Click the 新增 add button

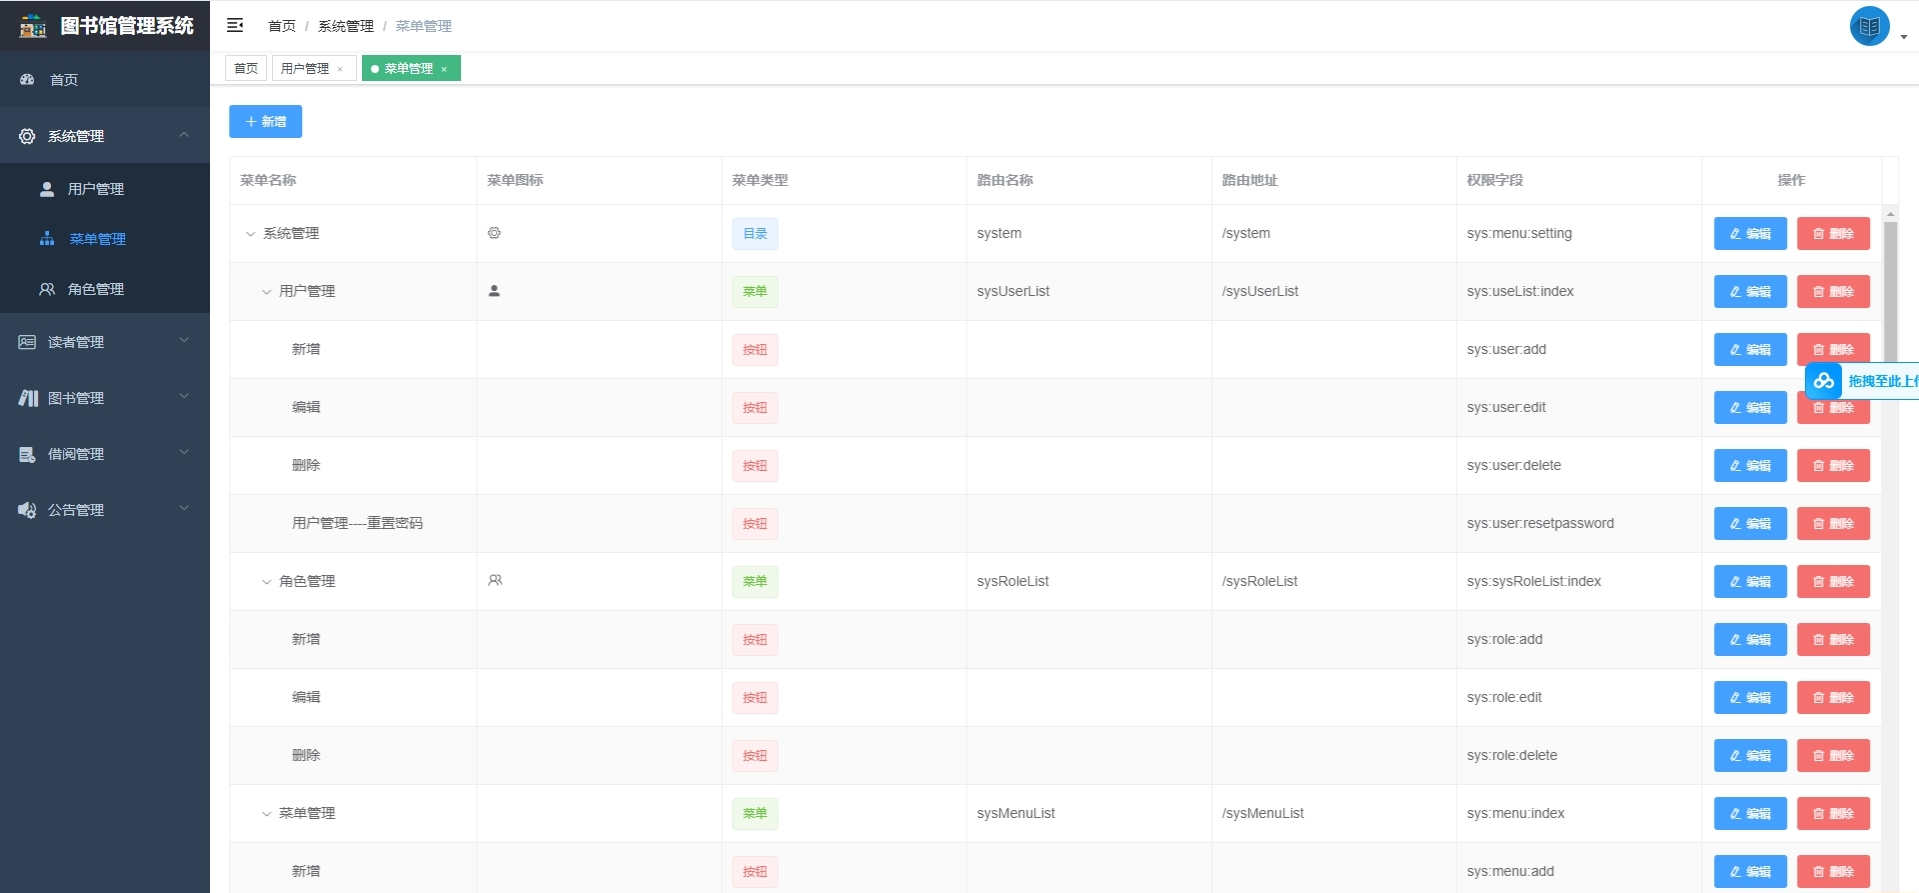coord(266,122)
